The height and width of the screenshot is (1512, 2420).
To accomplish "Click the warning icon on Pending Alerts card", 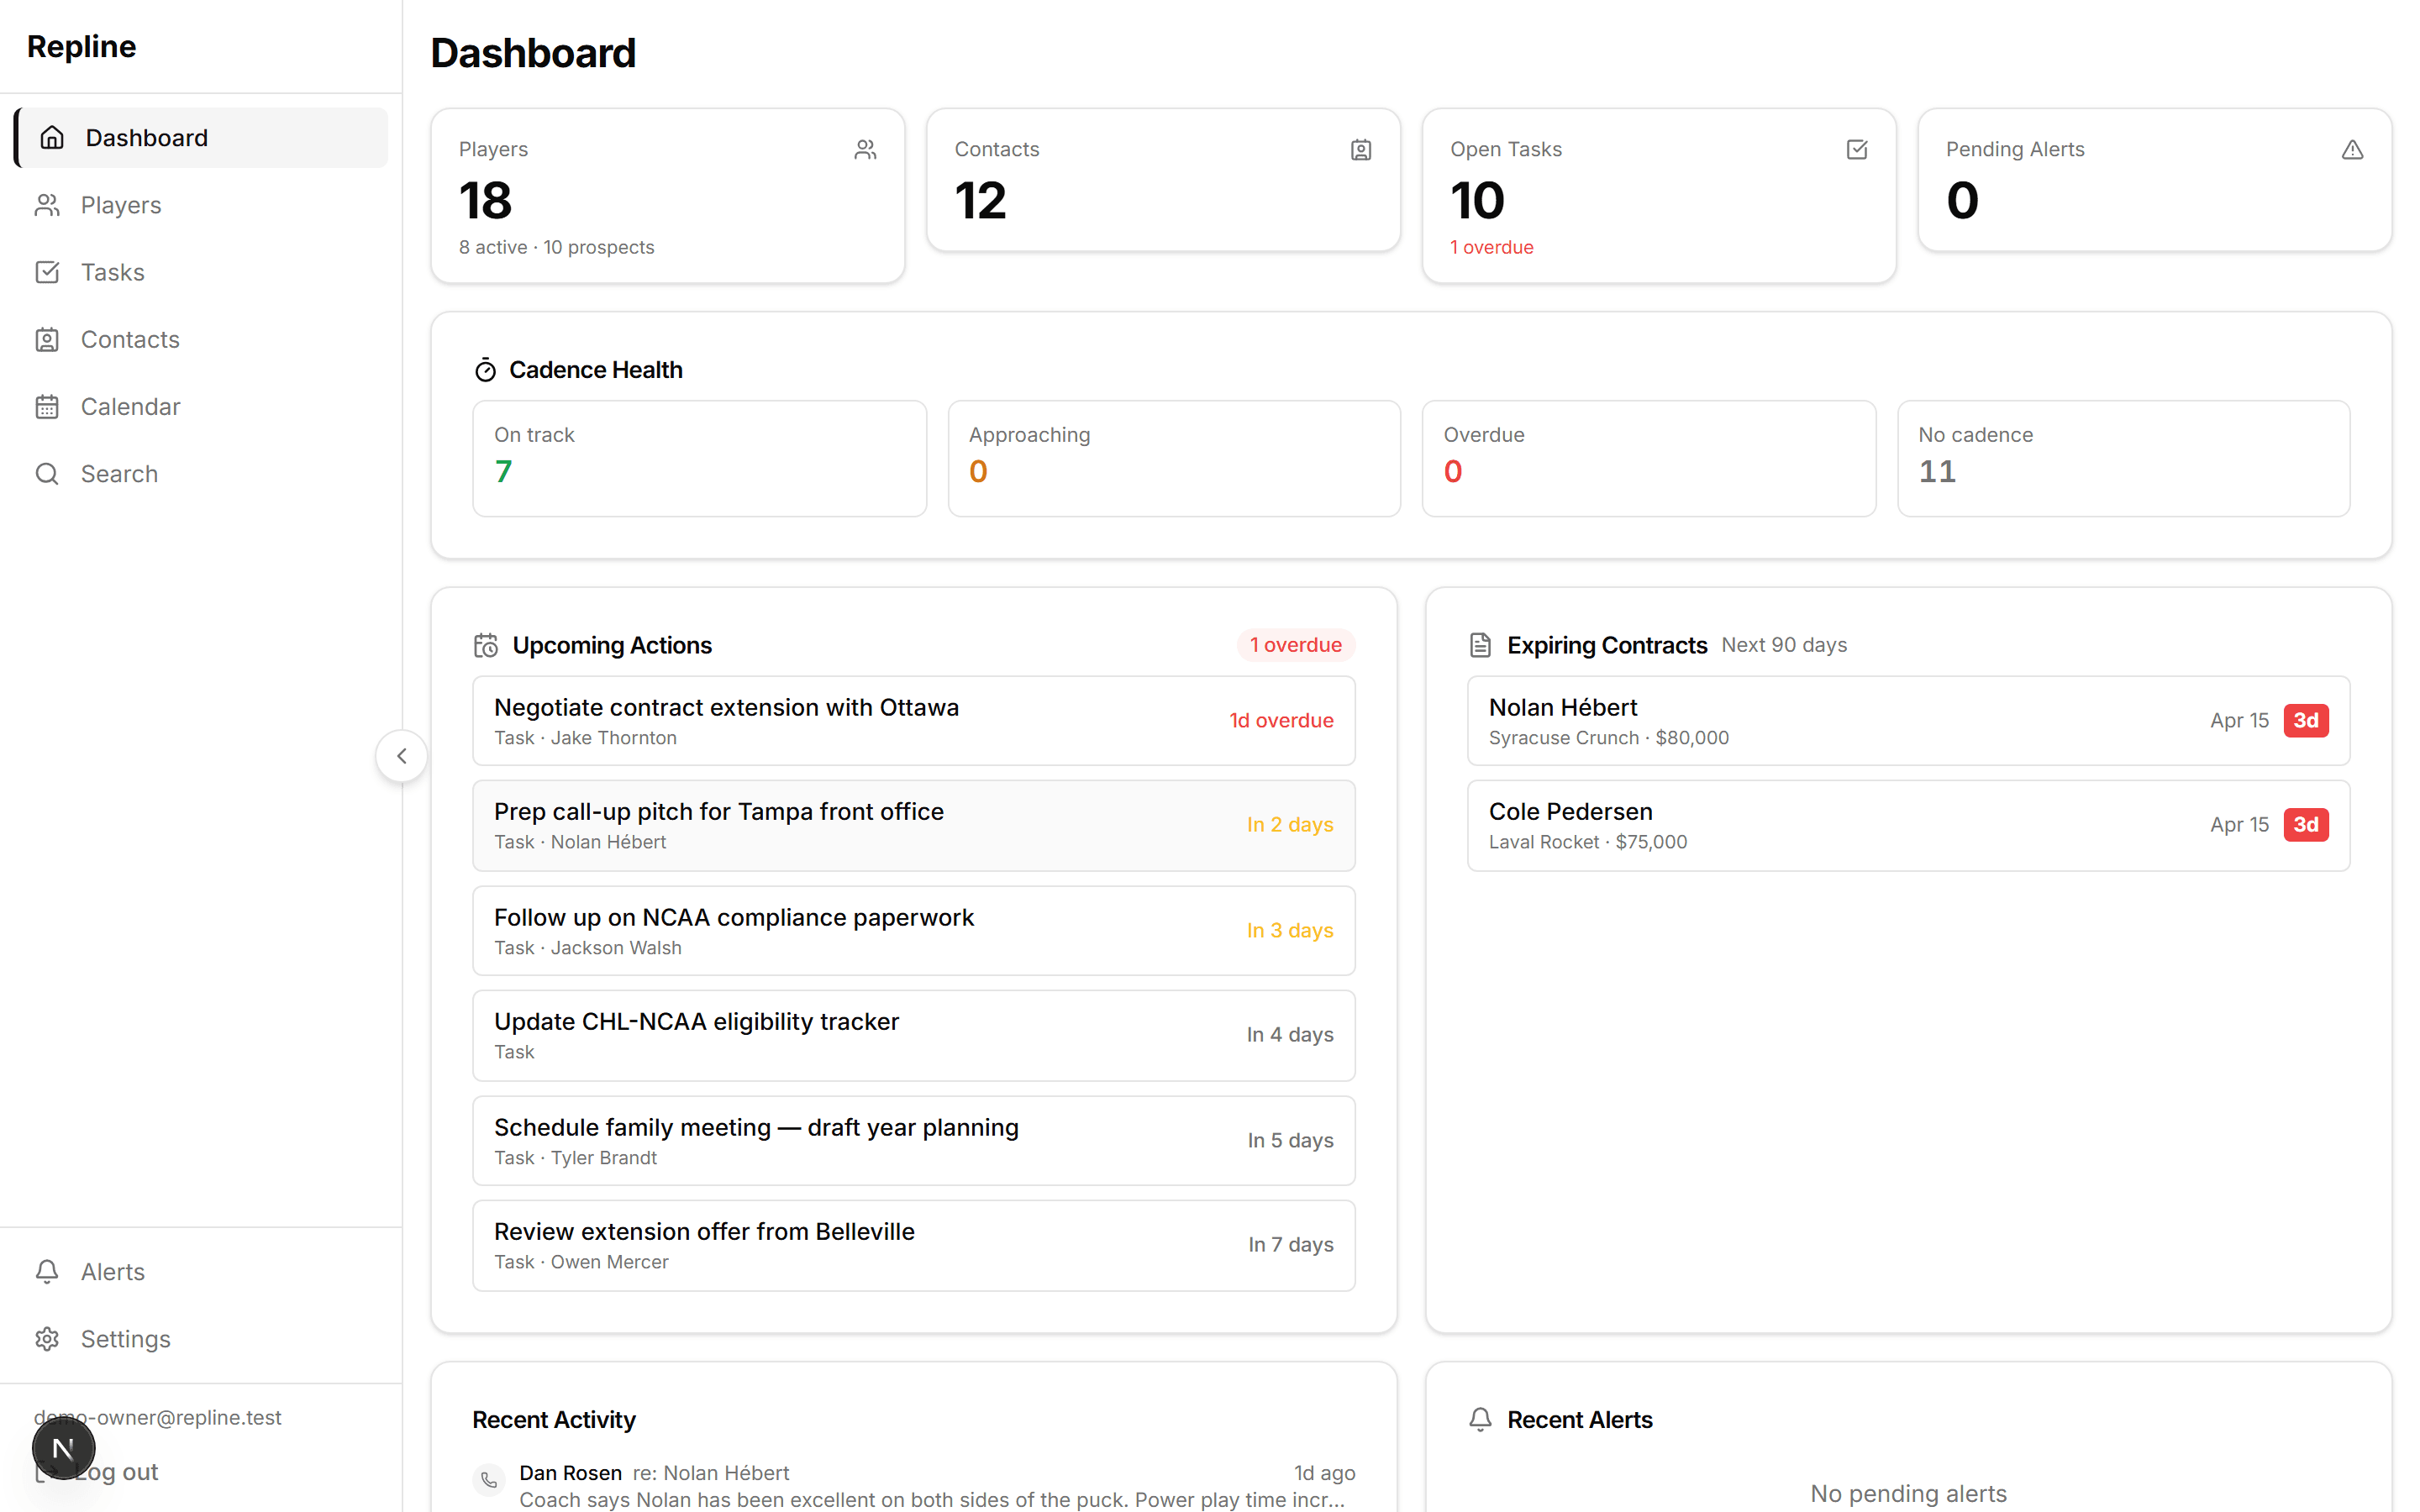I will coord(2352,149).
